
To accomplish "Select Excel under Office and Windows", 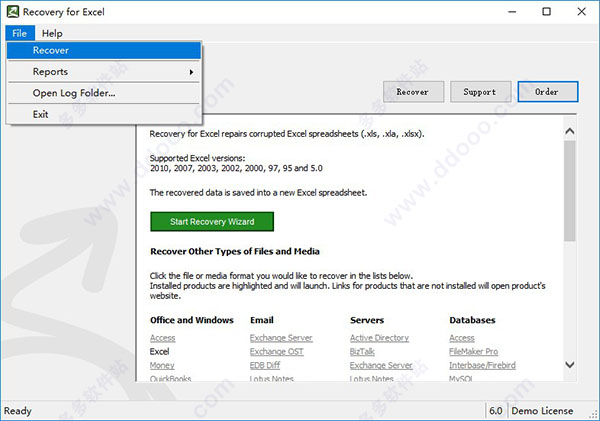I will [x=159, y=351].
